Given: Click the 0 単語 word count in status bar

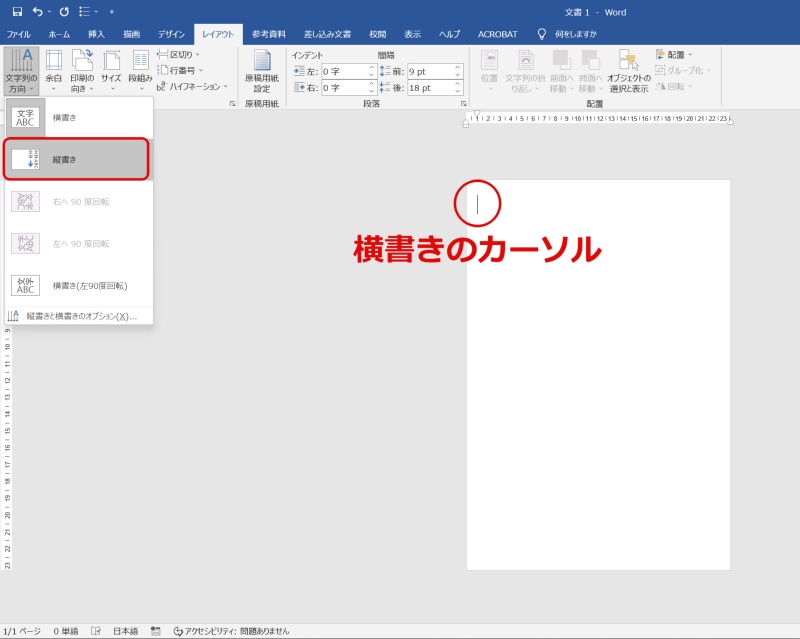Looking at the screenshot, I should pyautogui.click(x=66, y=631).
